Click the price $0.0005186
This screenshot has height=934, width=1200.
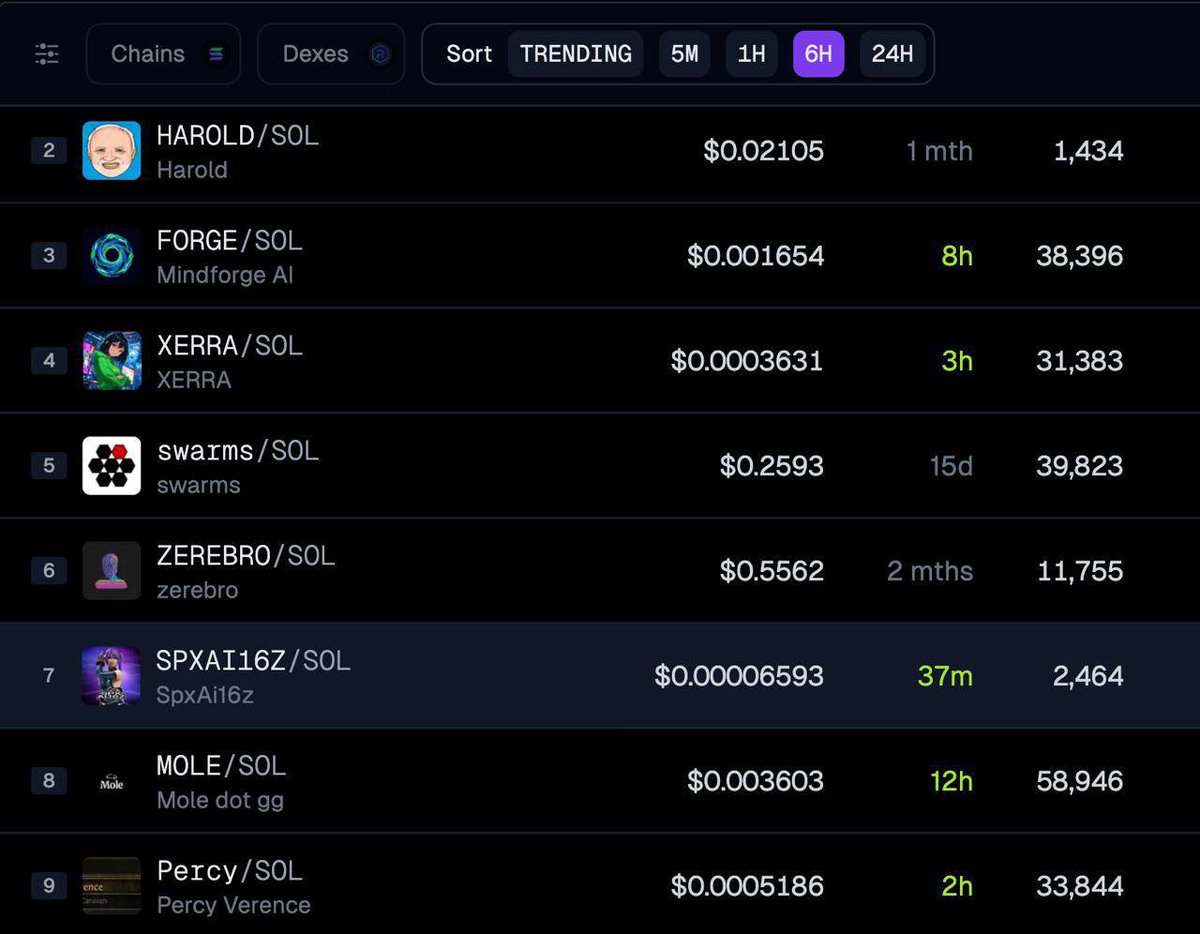point(747,886)
